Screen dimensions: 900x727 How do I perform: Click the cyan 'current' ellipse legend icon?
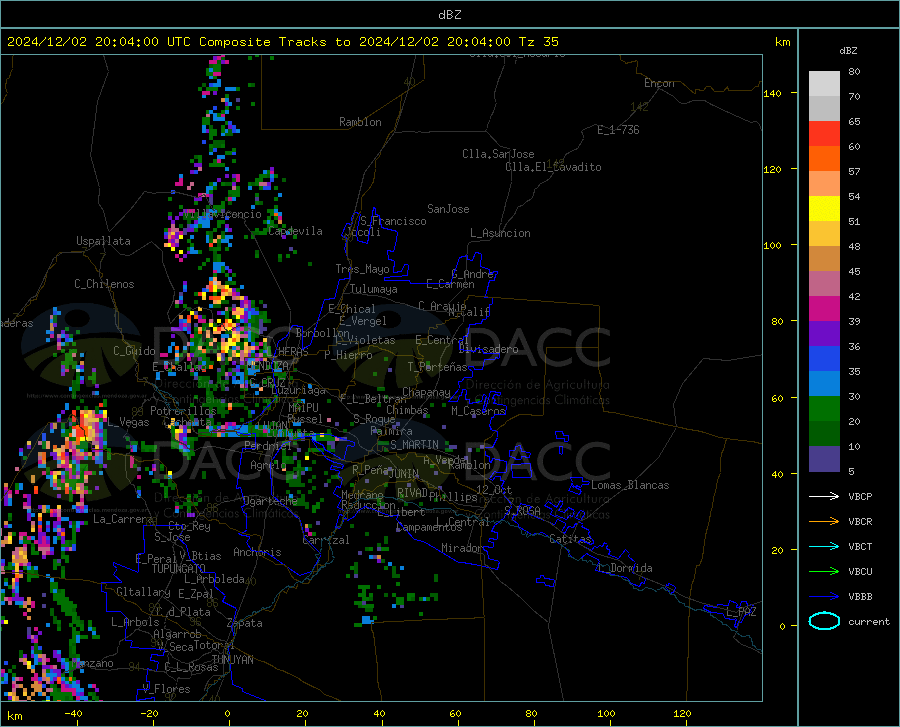824,621
